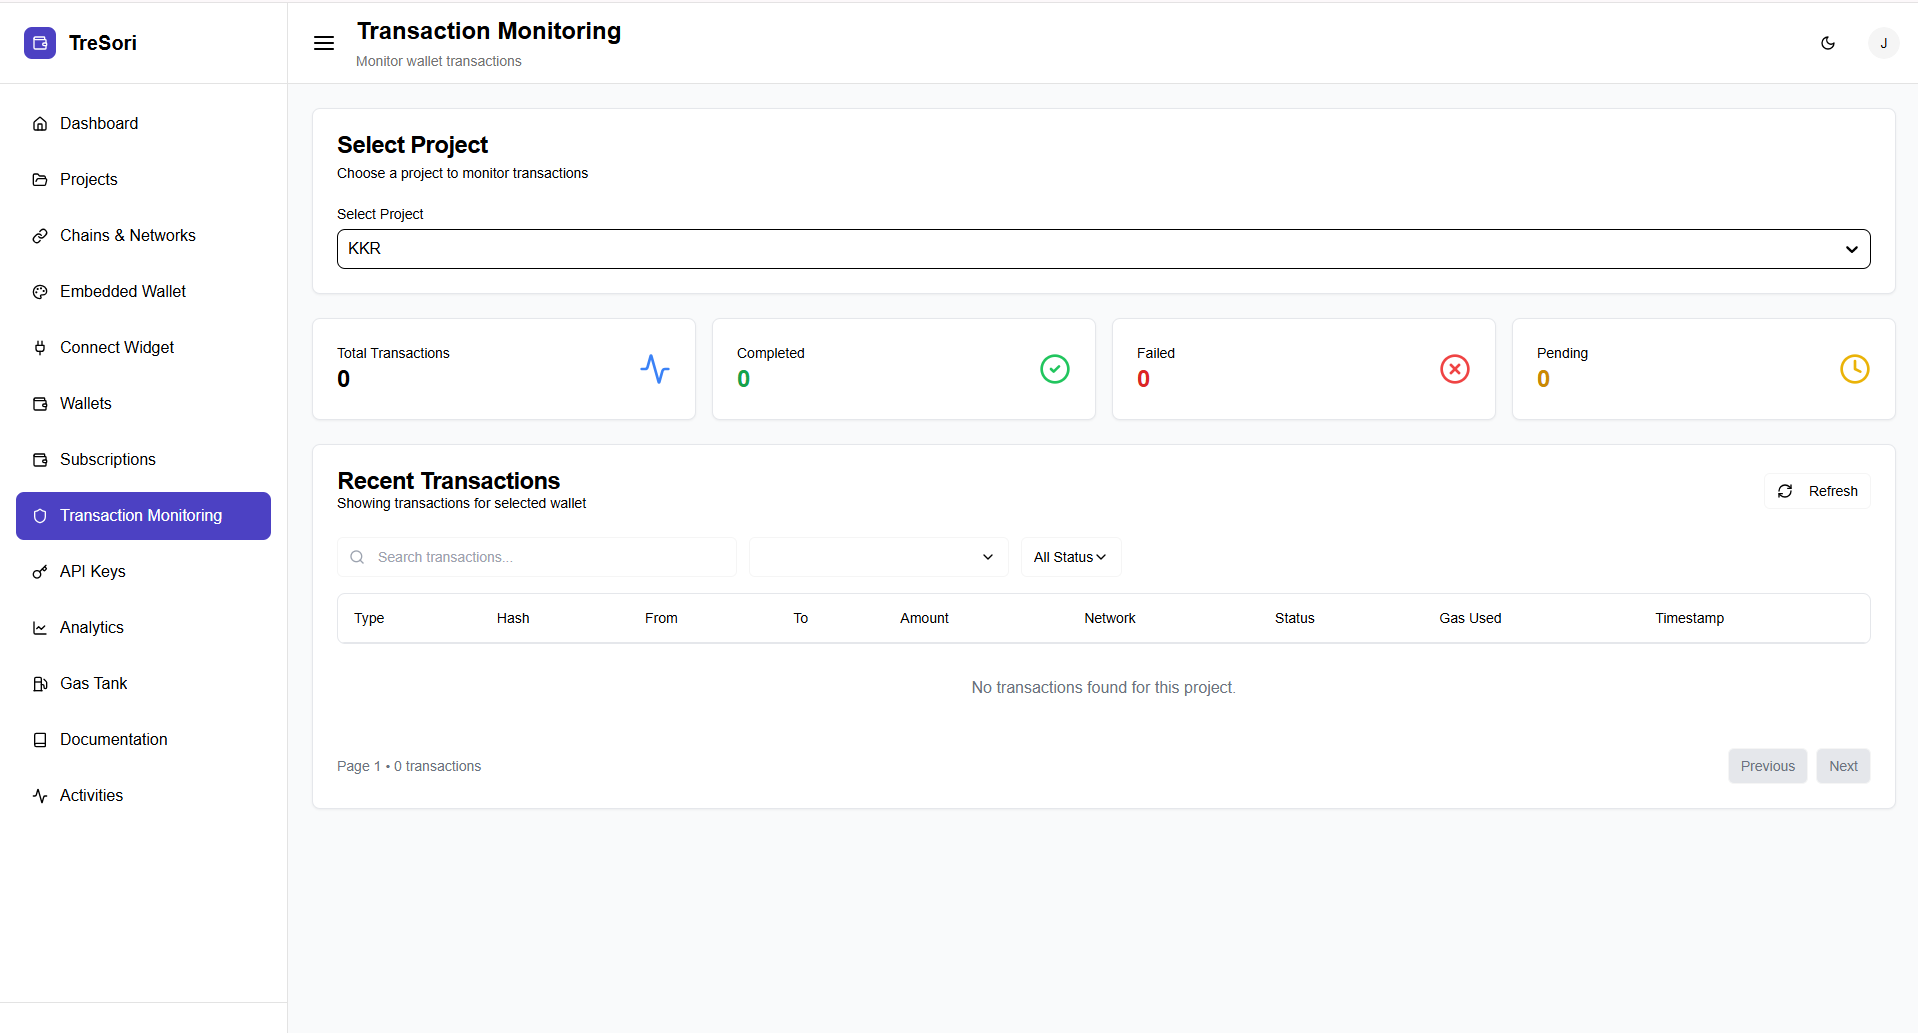This screenshot has width=1918, height=1033.
Task: Open the Gas Tank page
Action: (94, 683)
